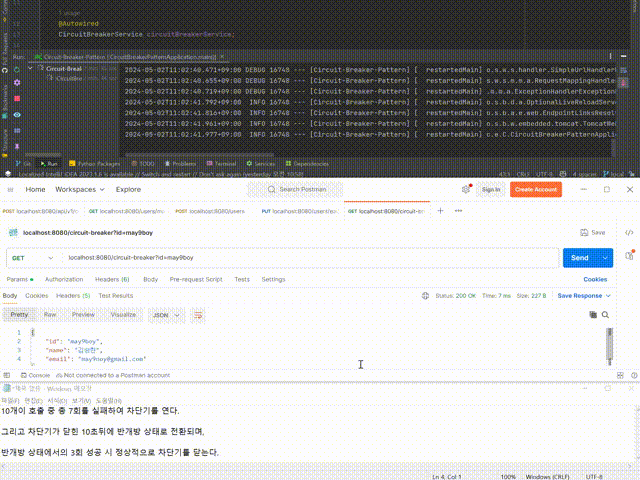
Task: Open Python Packages tool window
Action: (94, 164)
